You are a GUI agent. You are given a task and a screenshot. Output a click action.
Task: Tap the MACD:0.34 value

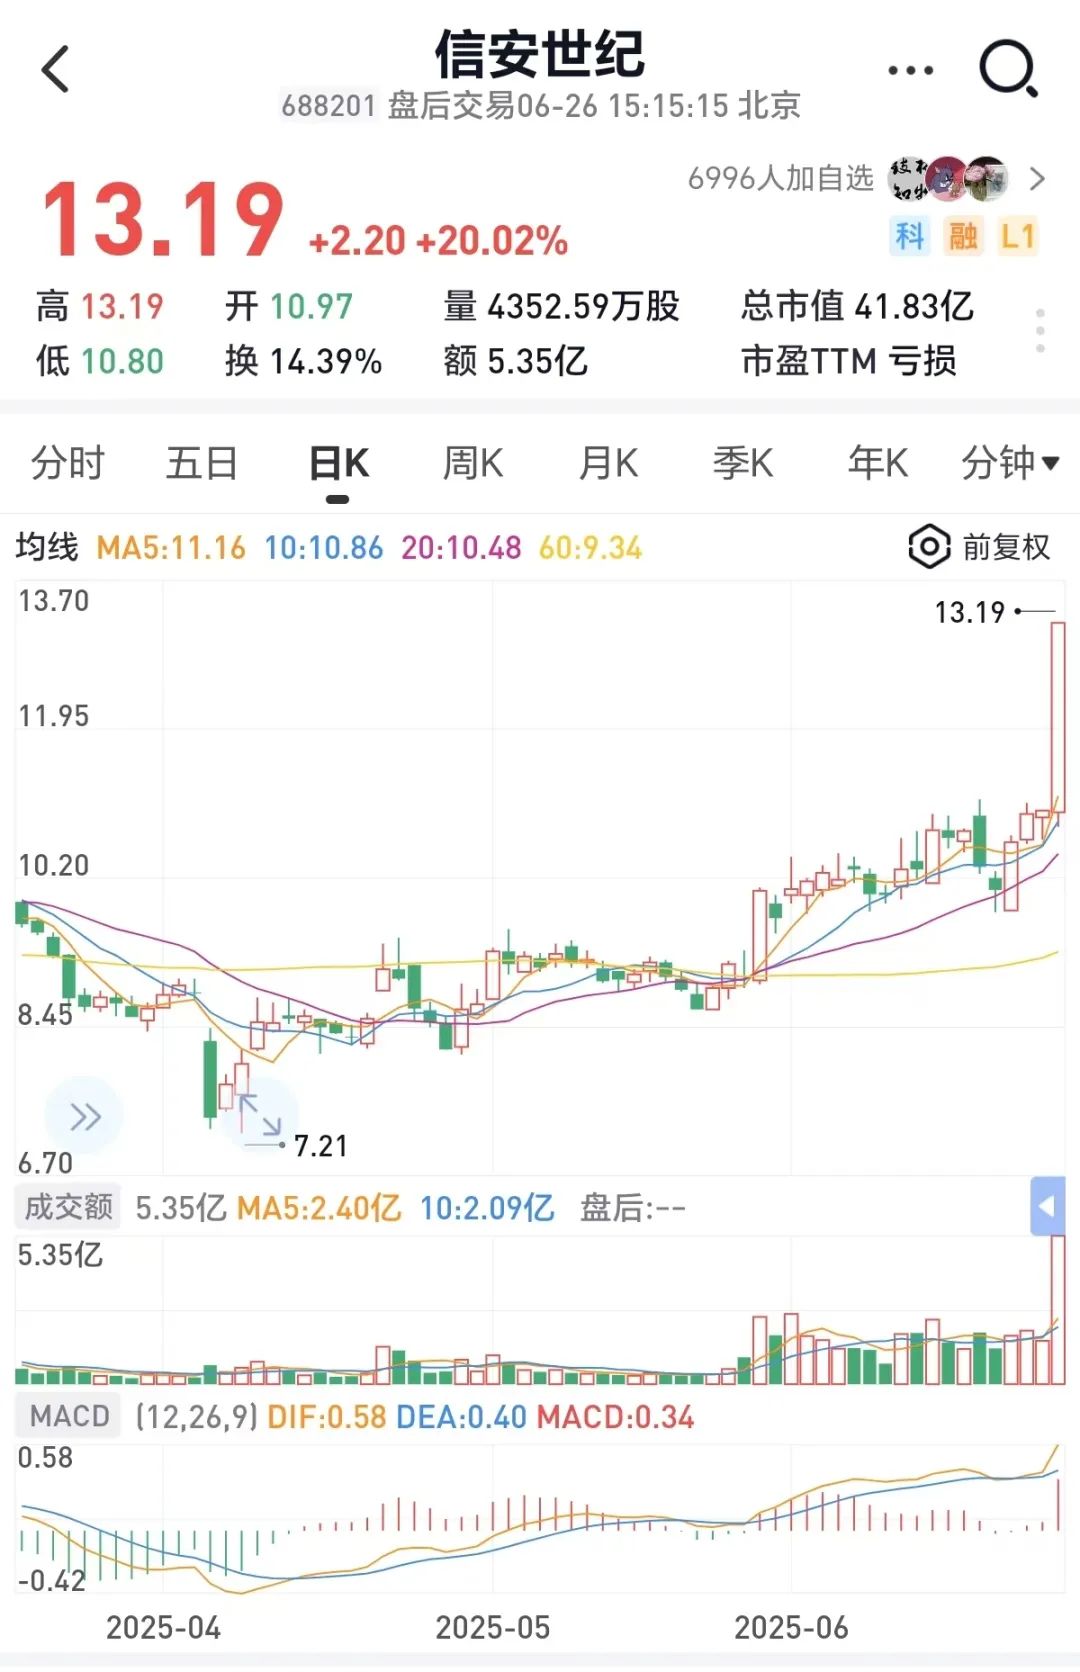click(615, 1416)
